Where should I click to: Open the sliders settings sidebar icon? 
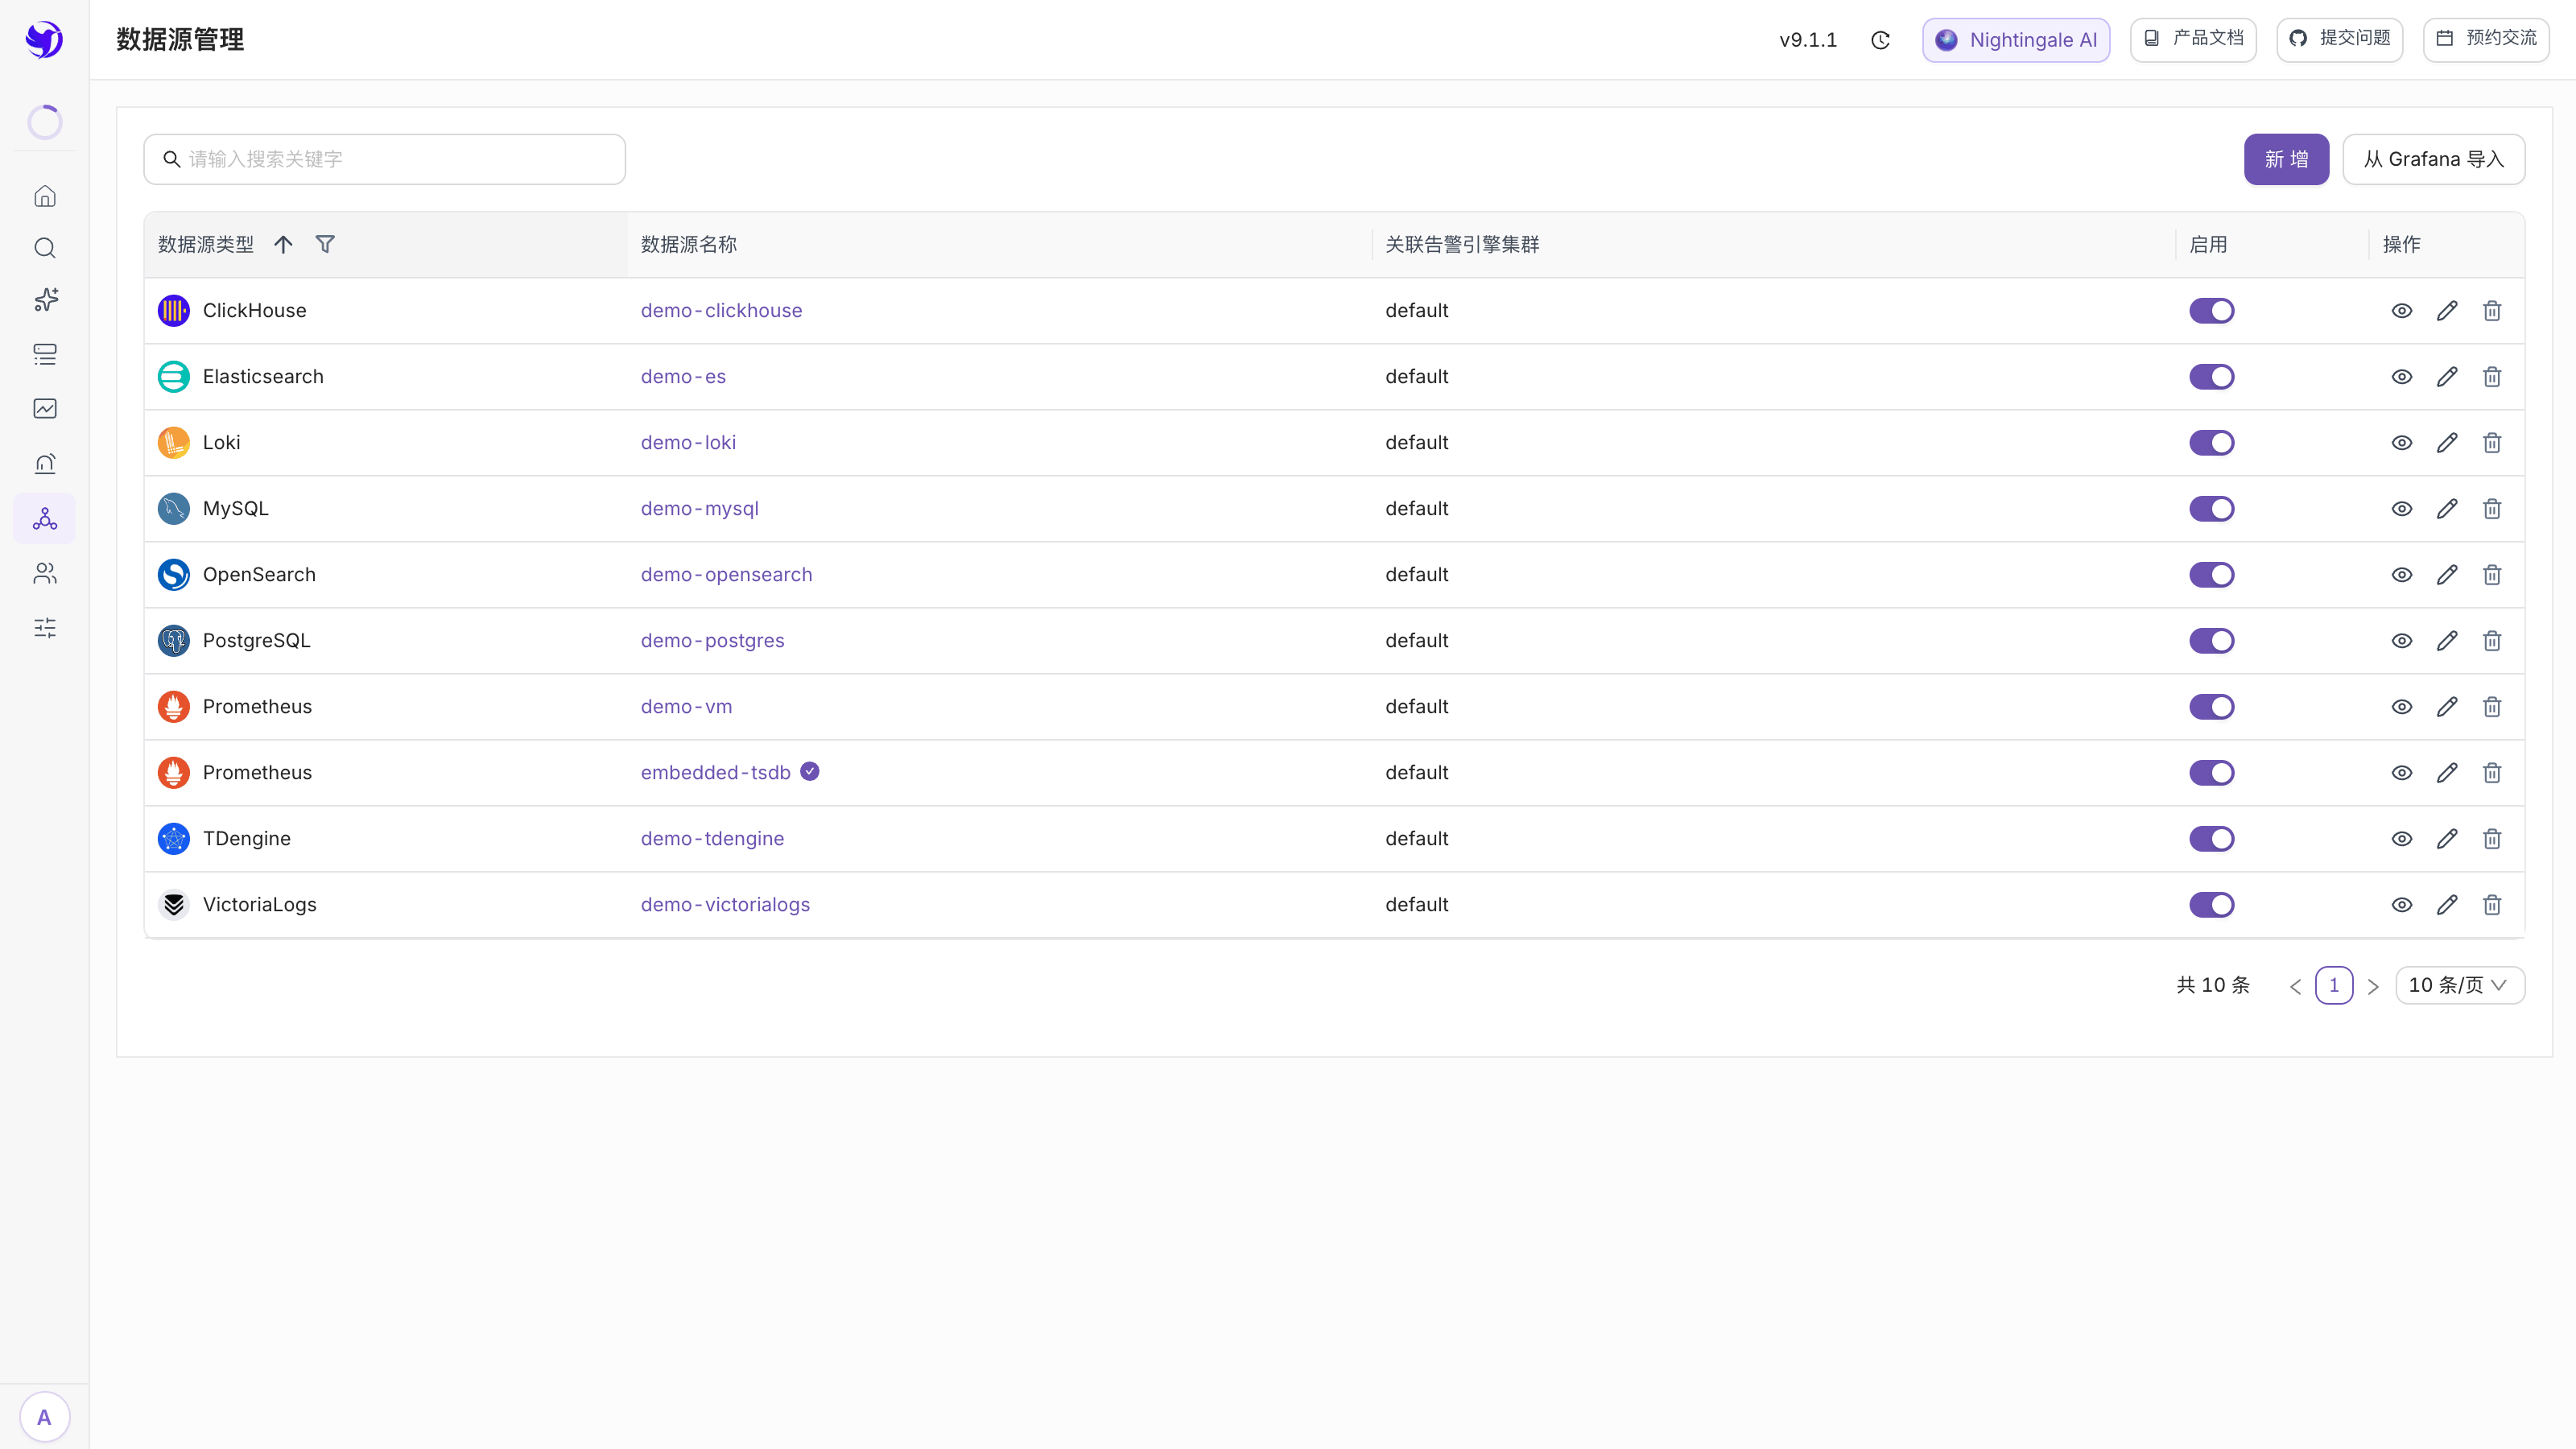(x=45, y=628)
